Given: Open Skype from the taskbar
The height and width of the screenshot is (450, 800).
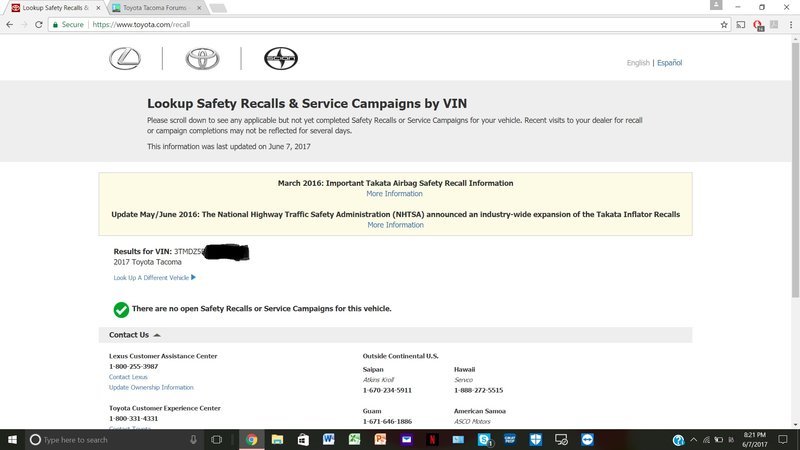Looking at the screenshot, I should tap(484, 439).
